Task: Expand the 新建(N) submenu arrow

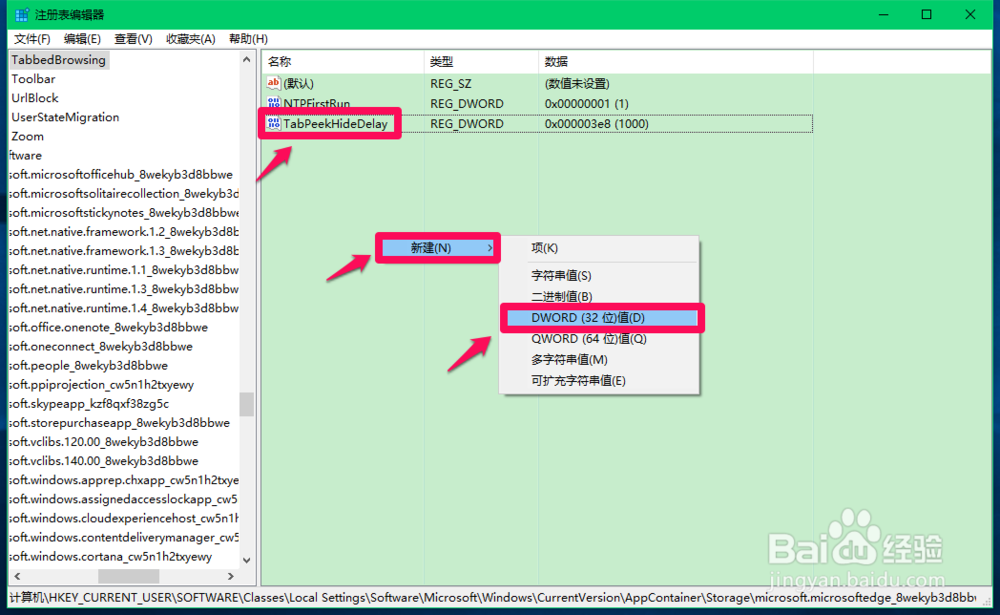Action: point(490,248)
